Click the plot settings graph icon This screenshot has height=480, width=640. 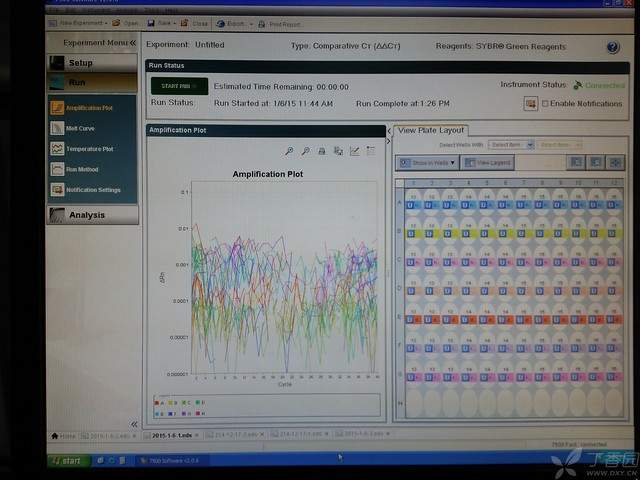[x=355, y=151]
